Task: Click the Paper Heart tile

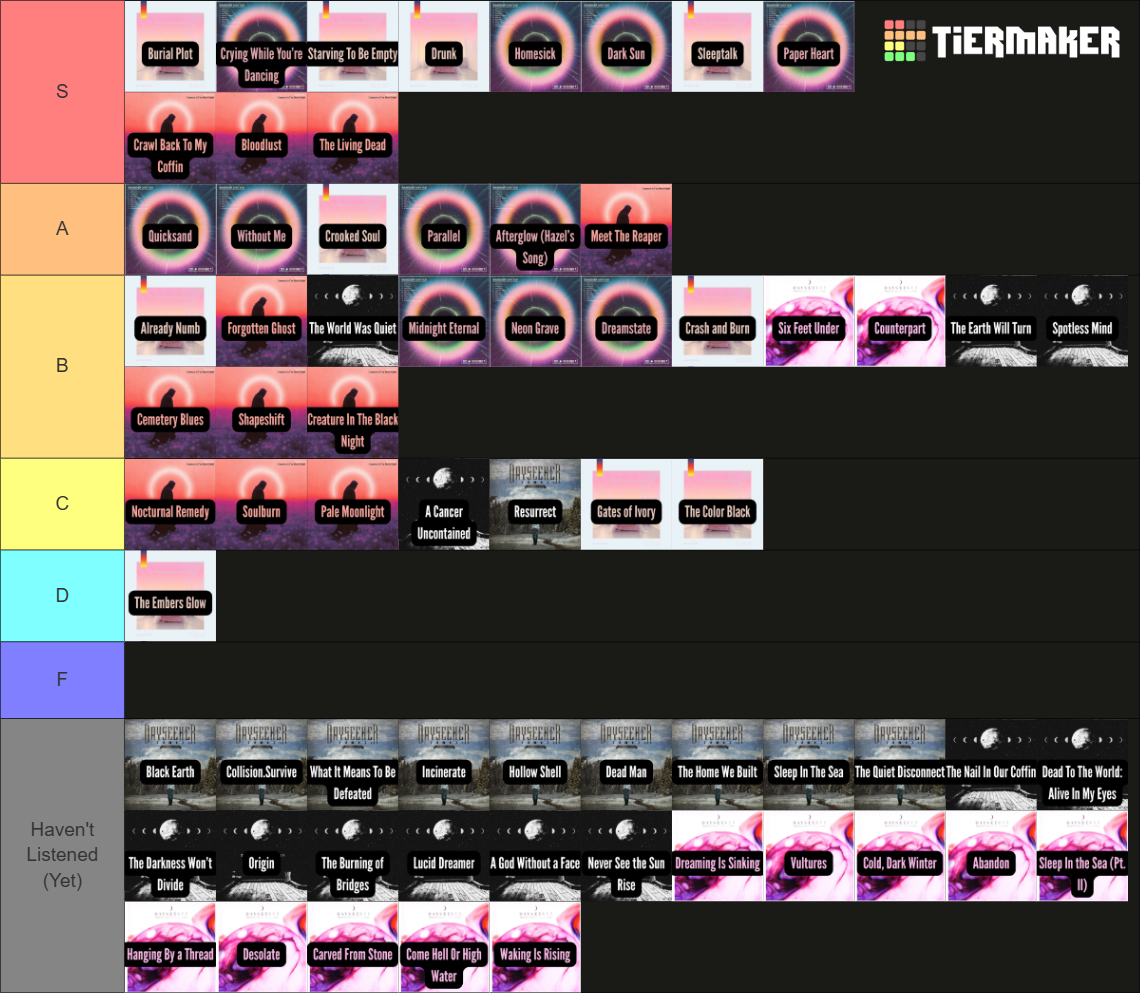Action: tap(809, 47)
